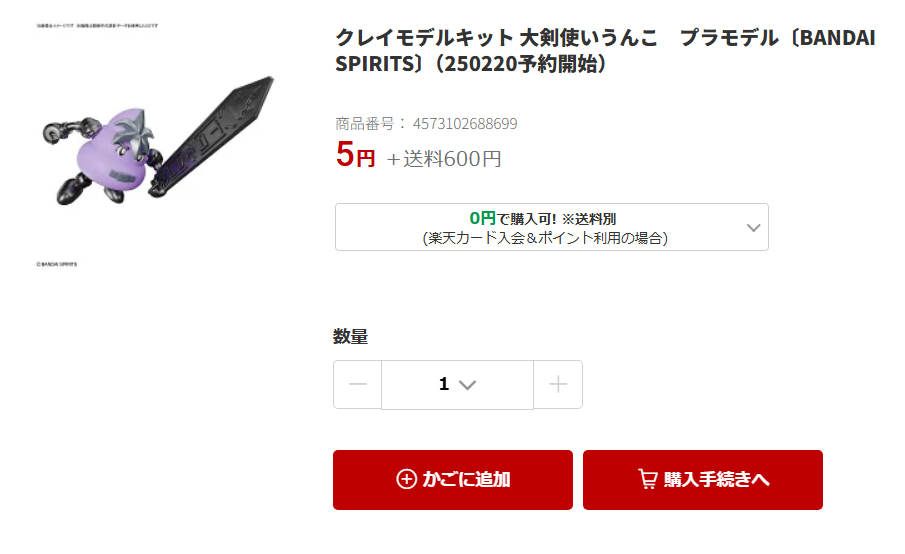Click the product title クレイモデルキット 大剣使いうんこ
The height and width of the screenshot is (554, 905).
tap(496, 38)
